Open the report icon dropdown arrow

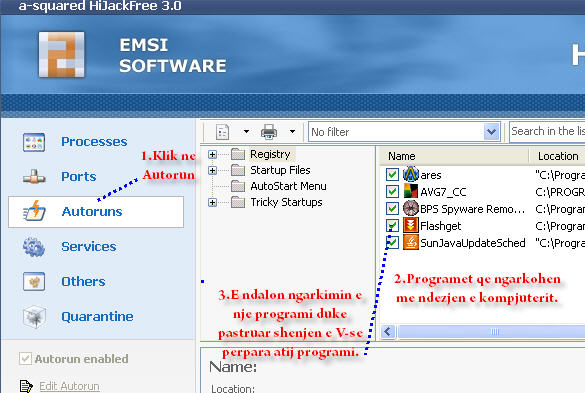click(x=246, y=131)
